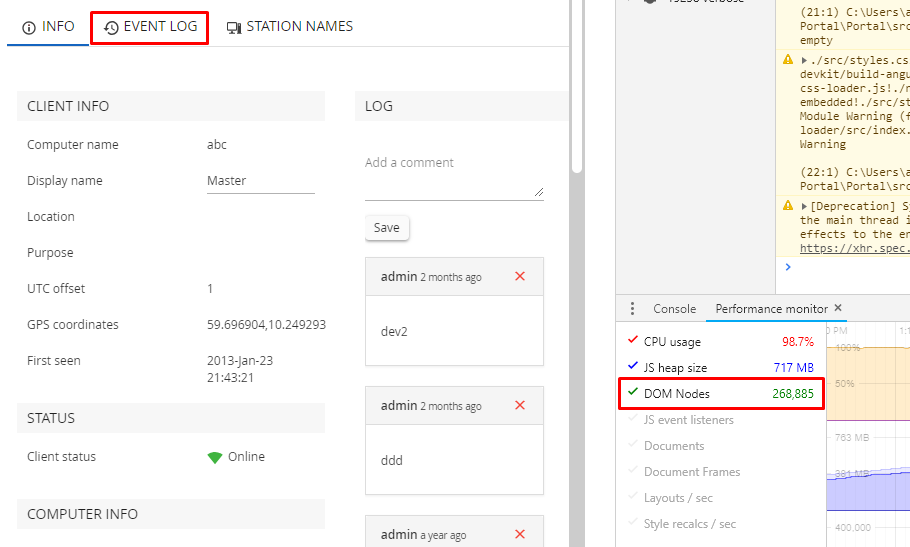This screenshot has width=910, height=547.
Task: Click the Computer name value abc
Action: pos(217,145)
